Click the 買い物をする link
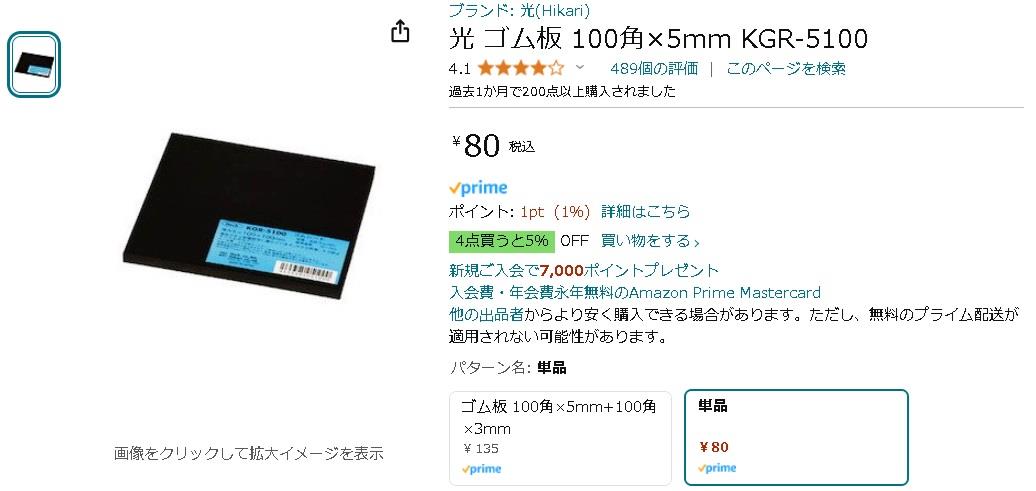The image size is (1036, 491). coord(646,241)
